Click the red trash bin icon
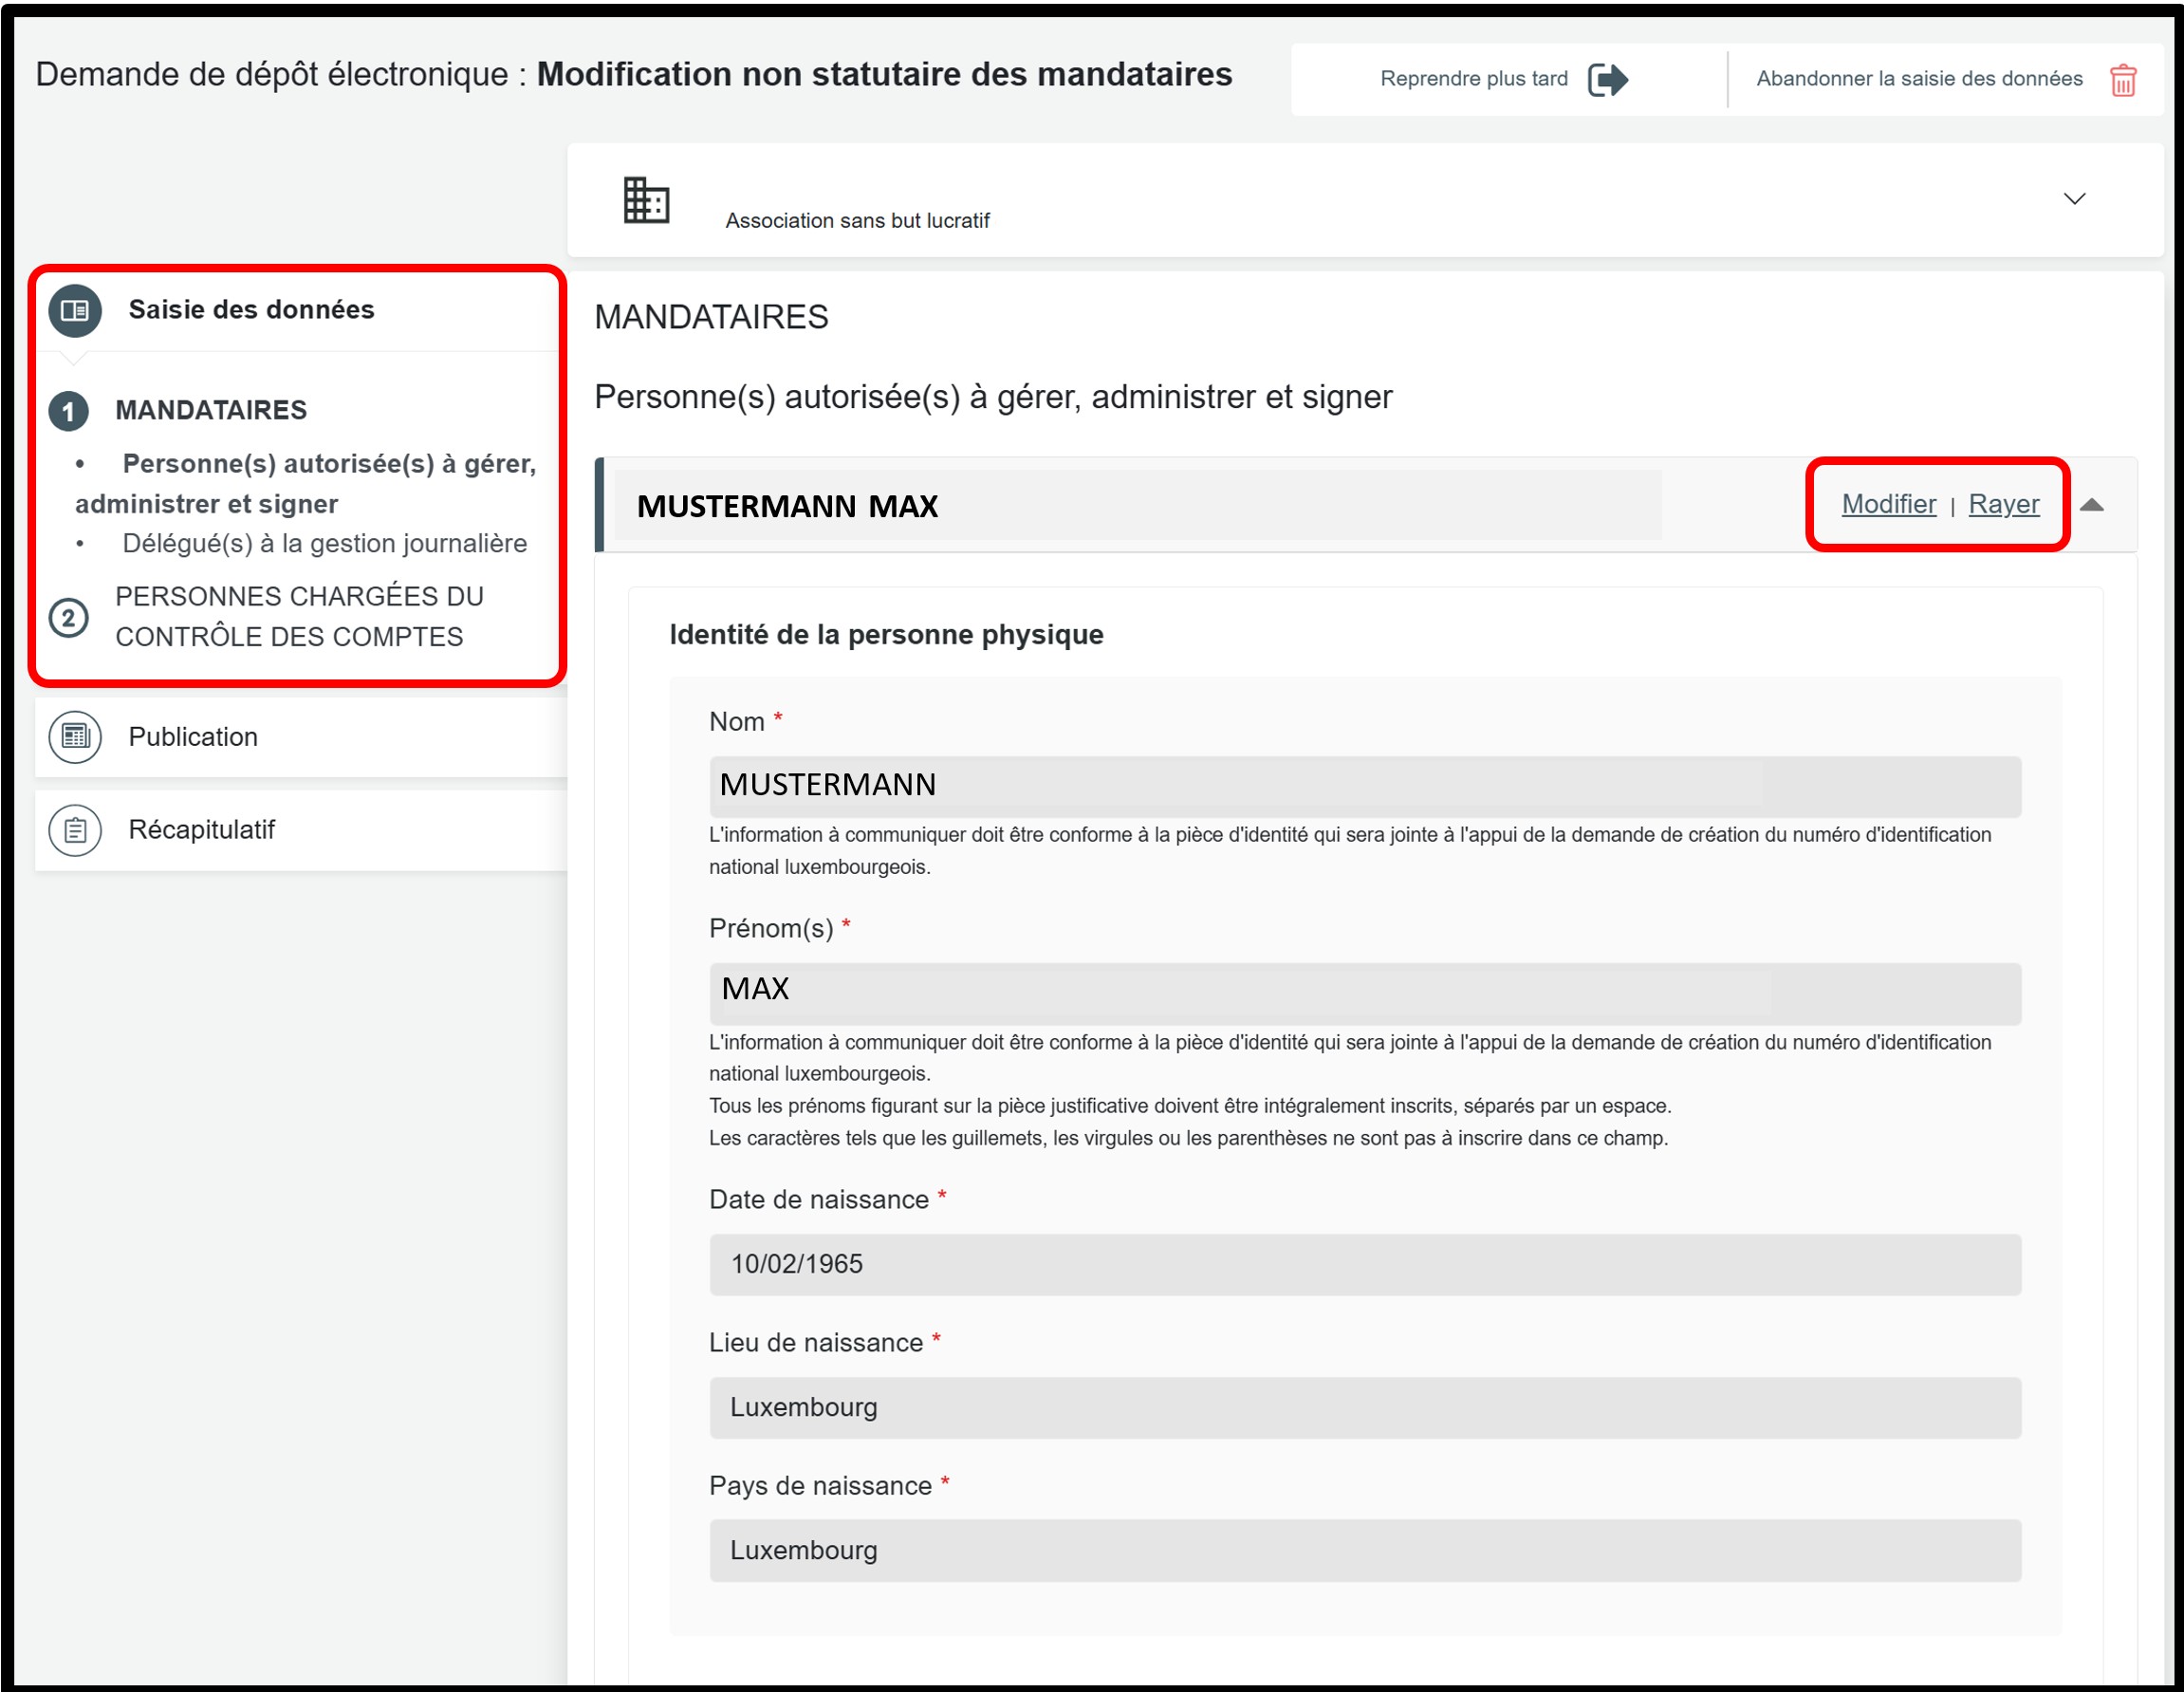 2123,80
